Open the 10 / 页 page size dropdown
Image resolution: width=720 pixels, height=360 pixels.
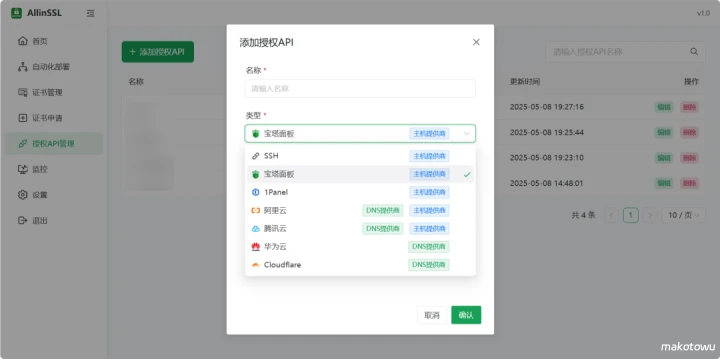[683, 215]
